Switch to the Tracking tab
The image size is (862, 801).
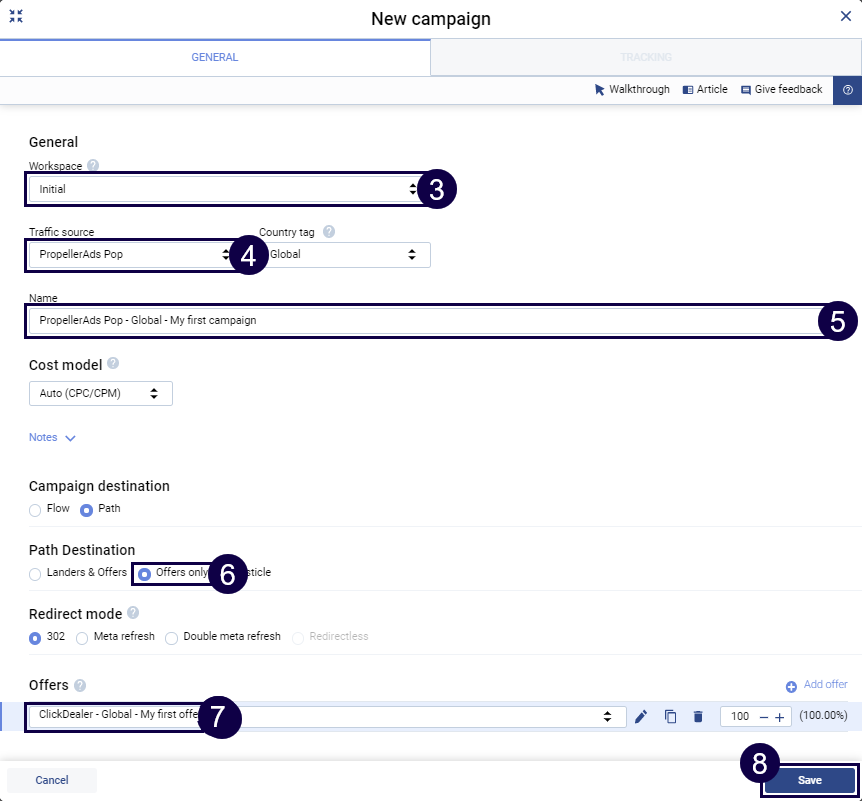645,57
